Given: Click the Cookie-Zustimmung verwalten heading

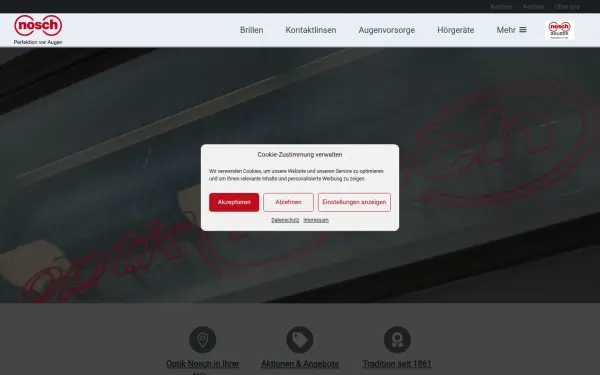Looking at the screenshot, I should (300, 155).
